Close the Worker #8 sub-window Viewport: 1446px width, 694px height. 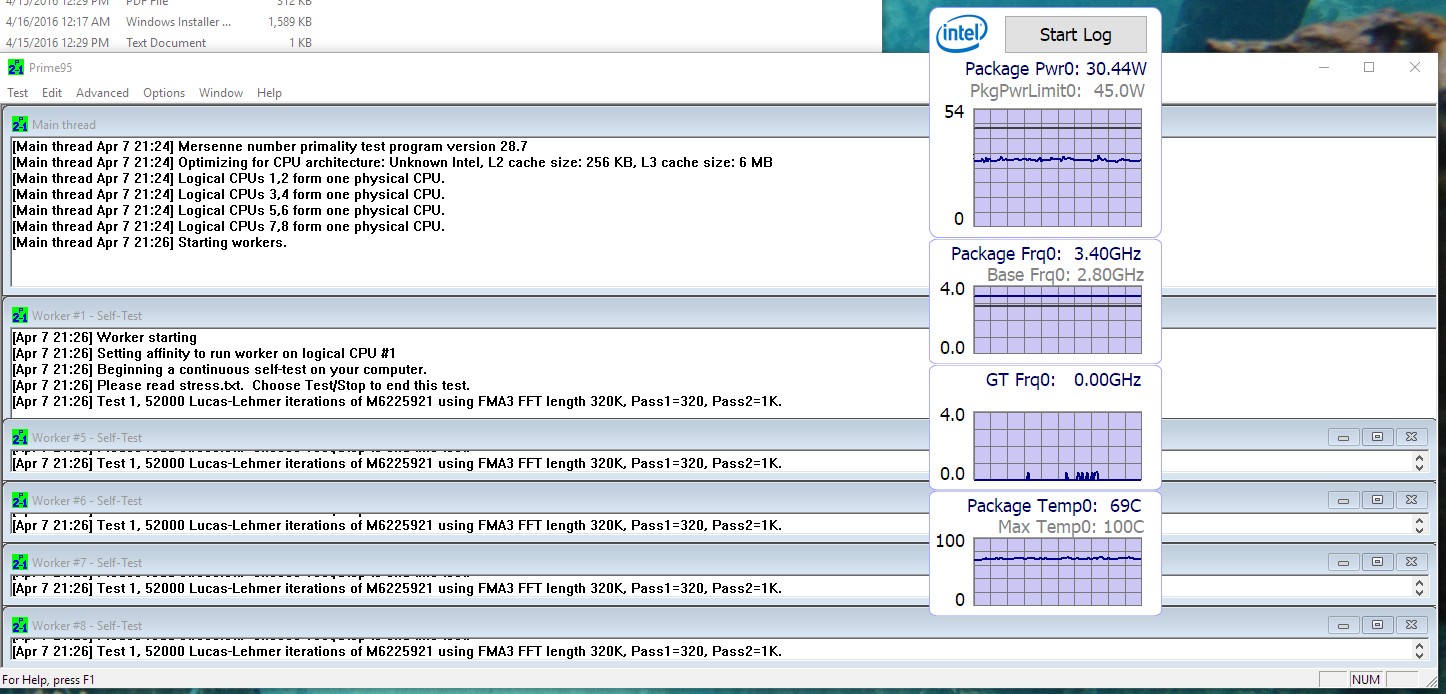1411,625
